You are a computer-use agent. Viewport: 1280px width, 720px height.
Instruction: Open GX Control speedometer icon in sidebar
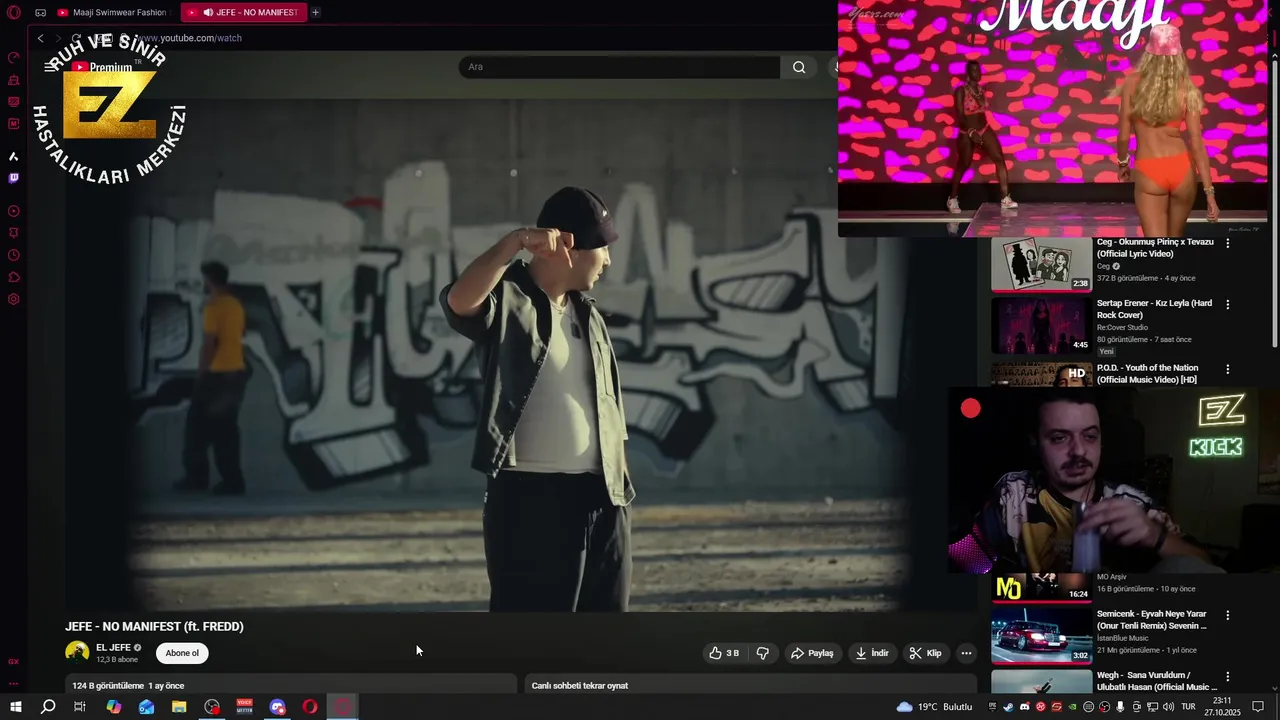point(14,57)
